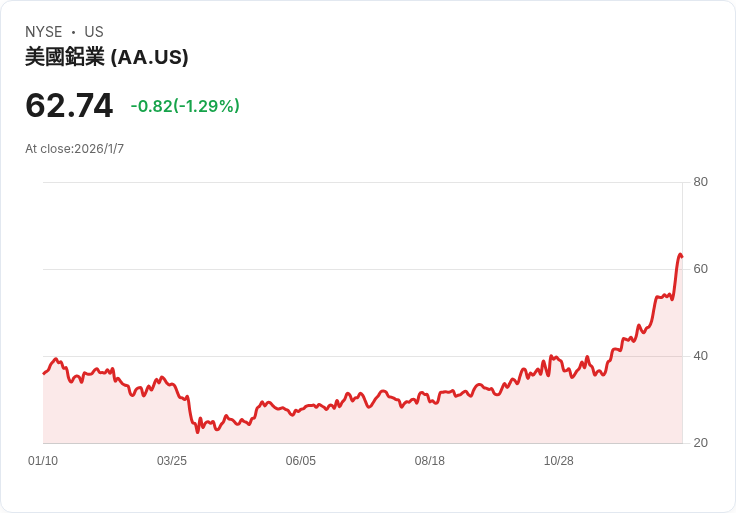Click the US market label
Image resolution: width=736 pixels, height=513 pixels.
94,32
